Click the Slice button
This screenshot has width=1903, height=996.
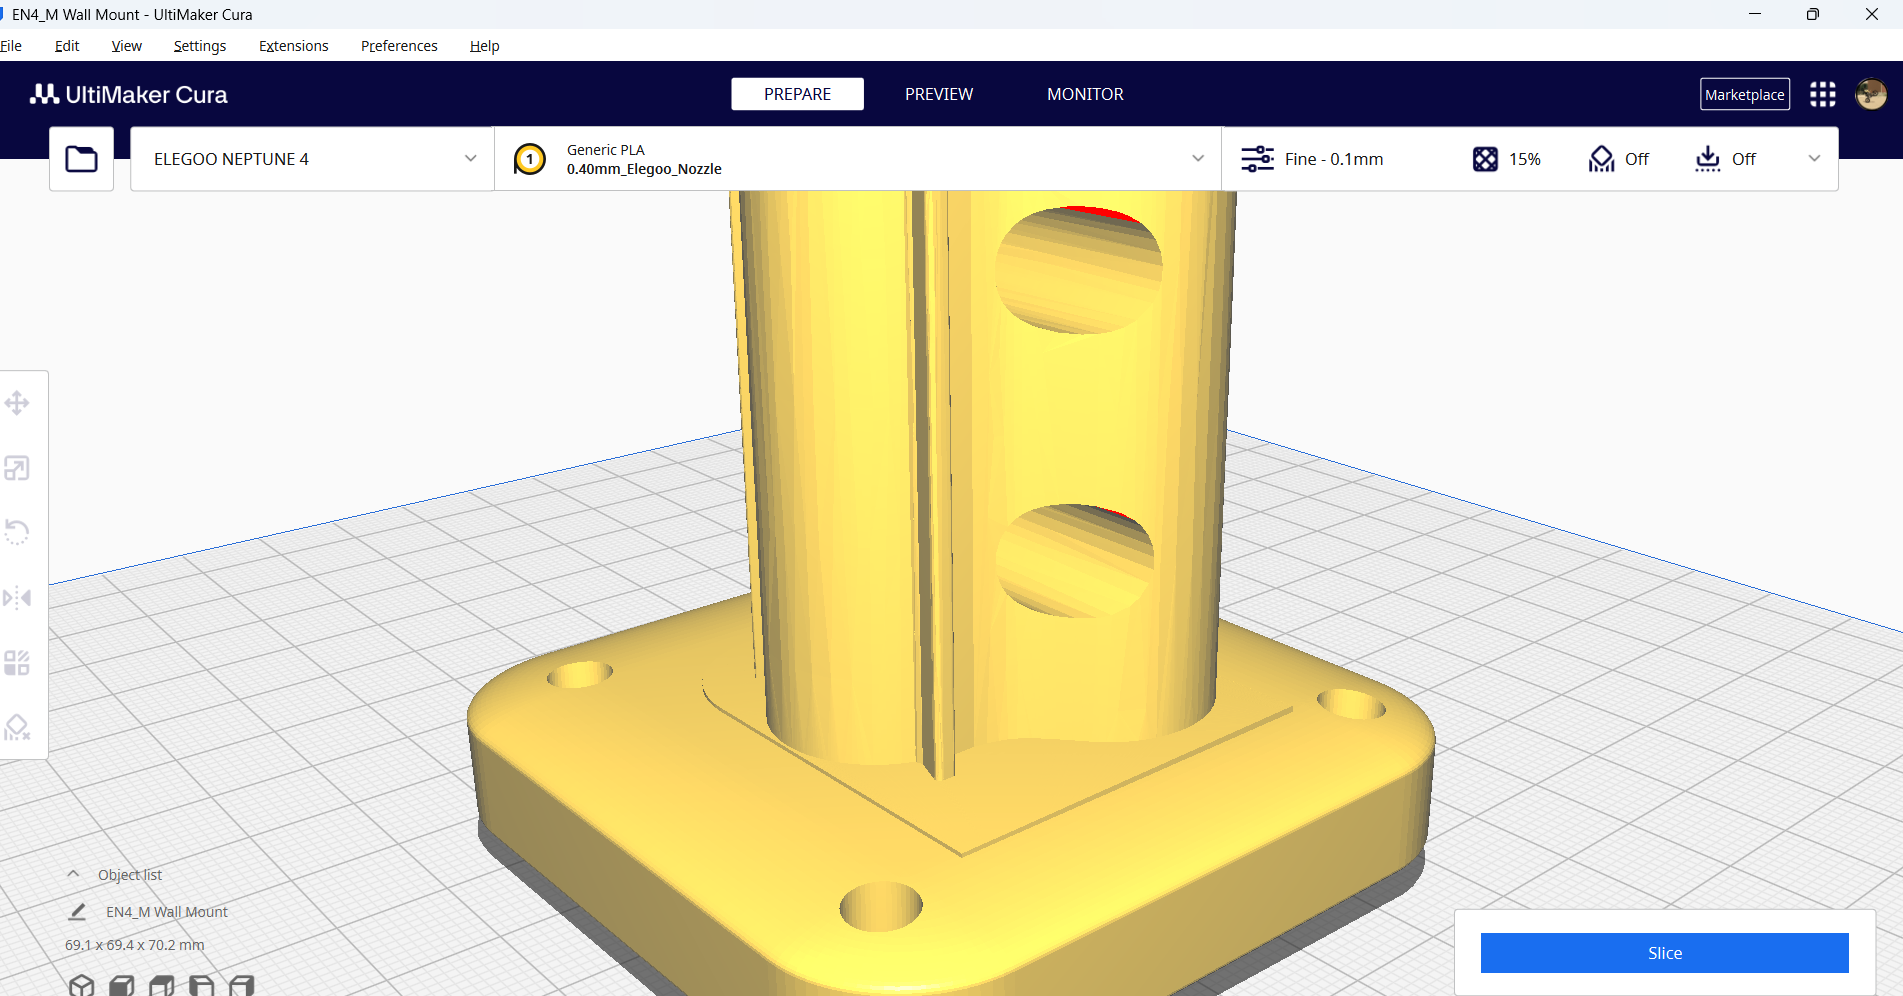[1665, 953]
